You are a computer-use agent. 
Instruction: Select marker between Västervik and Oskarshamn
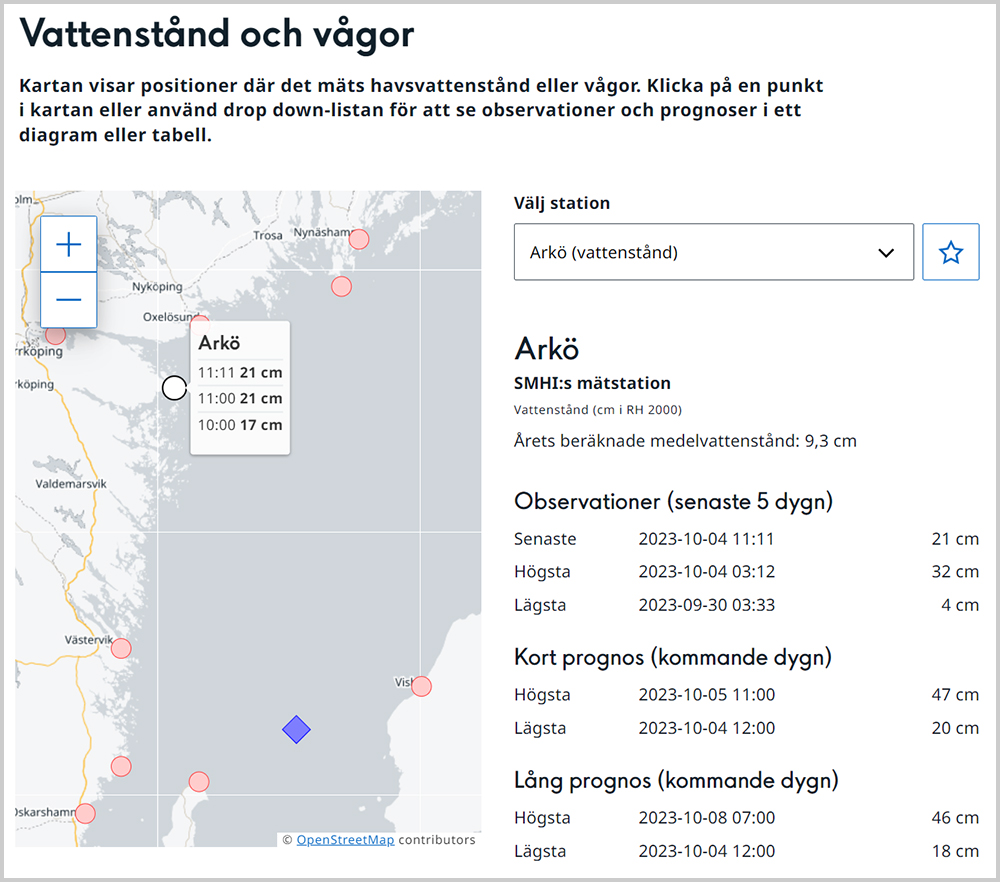[x=121, y=766]
